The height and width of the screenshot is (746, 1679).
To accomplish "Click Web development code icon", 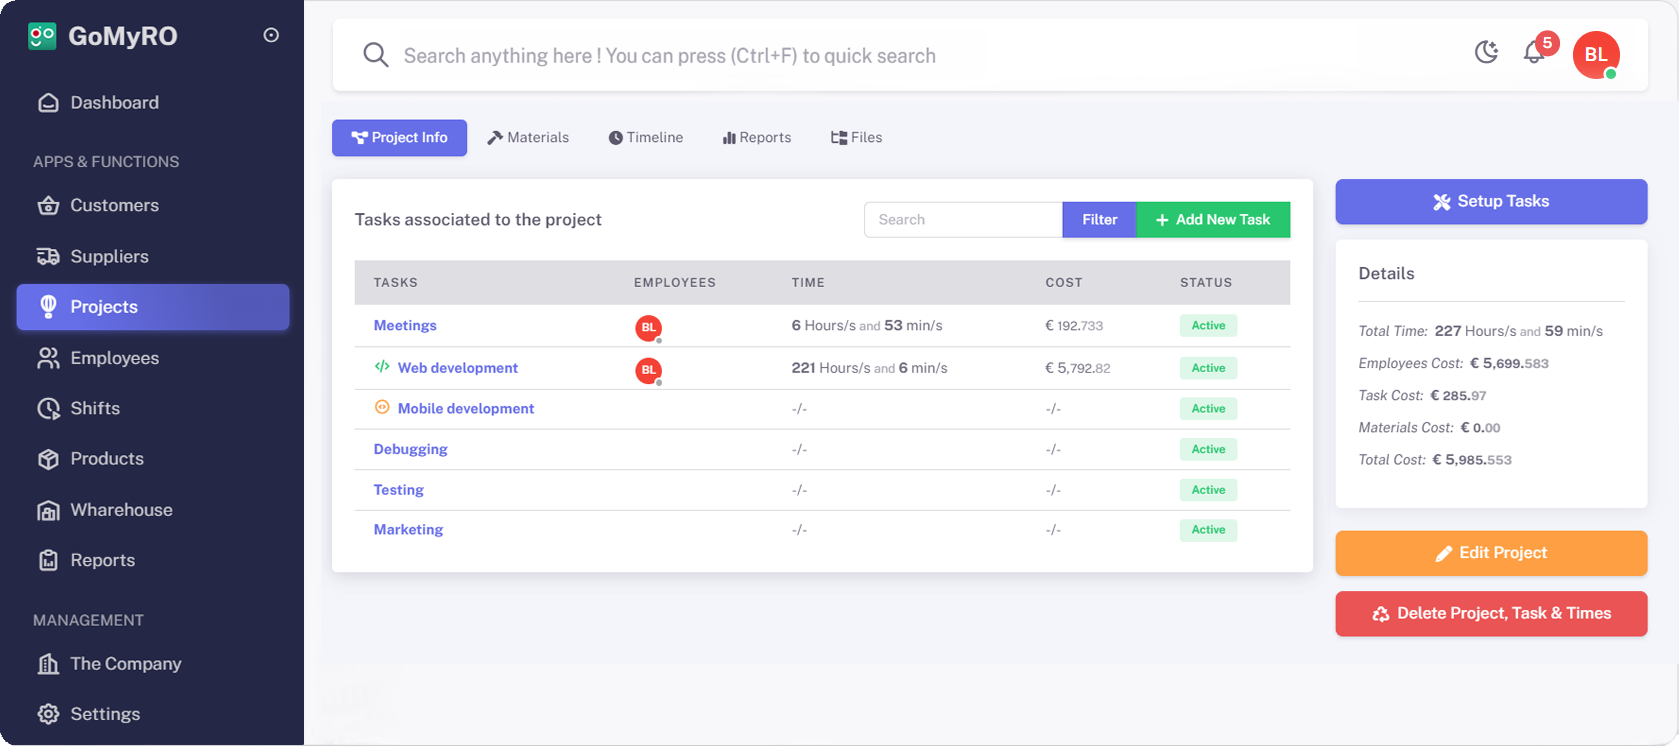I will [382, 367].
